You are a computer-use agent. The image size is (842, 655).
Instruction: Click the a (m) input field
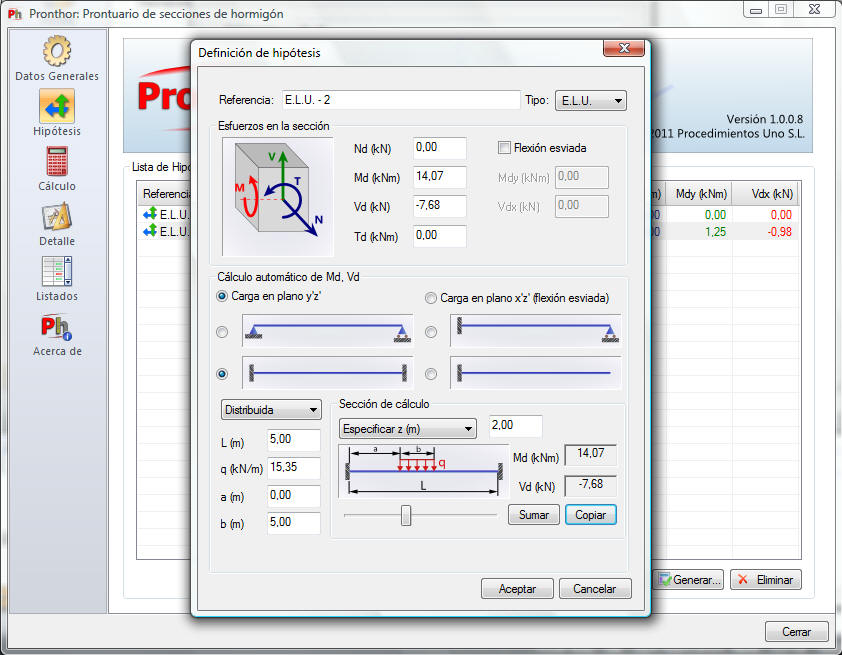pos(294,496)
